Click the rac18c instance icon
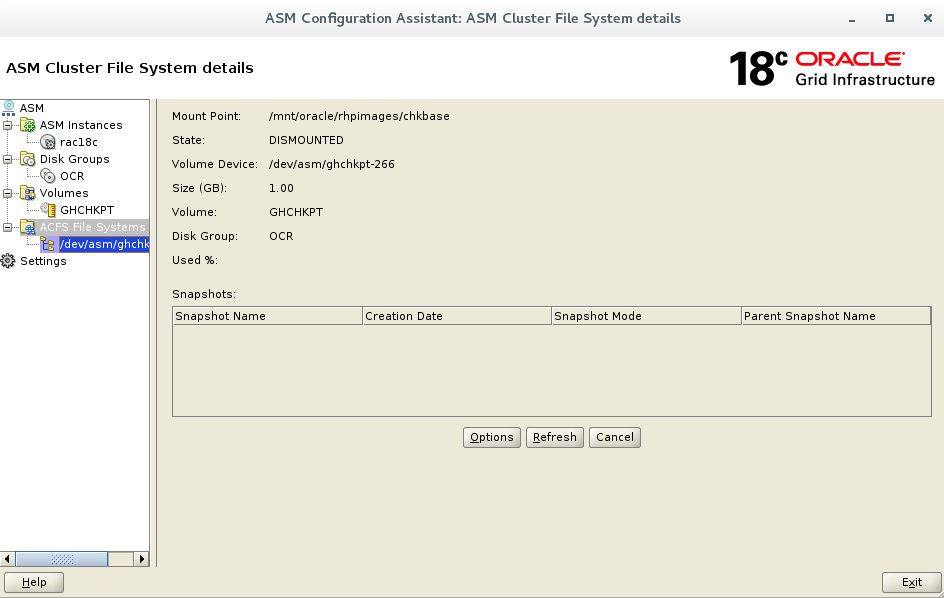Screen dimensions: 944x598 pos(48,142)
